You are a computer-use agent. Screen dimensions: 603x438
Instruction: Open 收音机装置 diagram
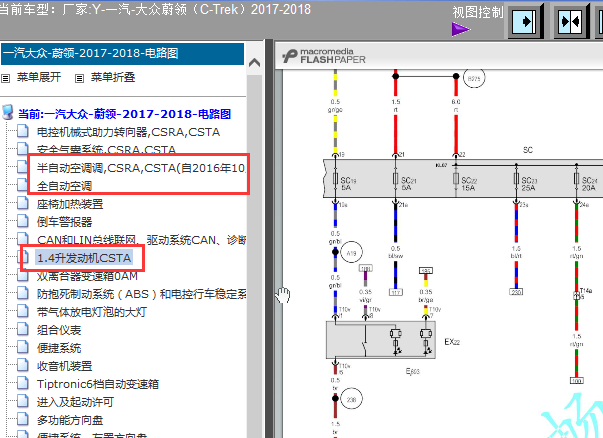pos(64,366)
